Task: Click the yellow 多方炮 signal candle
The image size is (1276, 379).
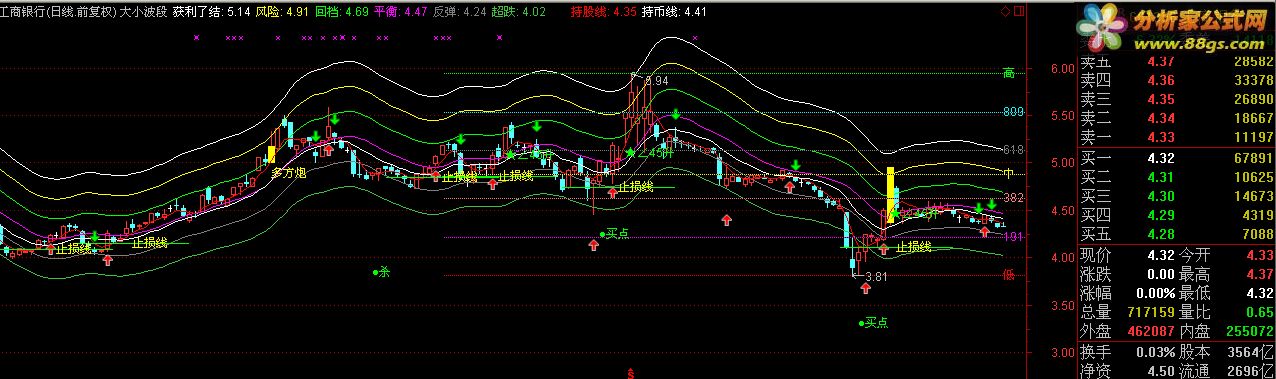Action: pos(271,155)
